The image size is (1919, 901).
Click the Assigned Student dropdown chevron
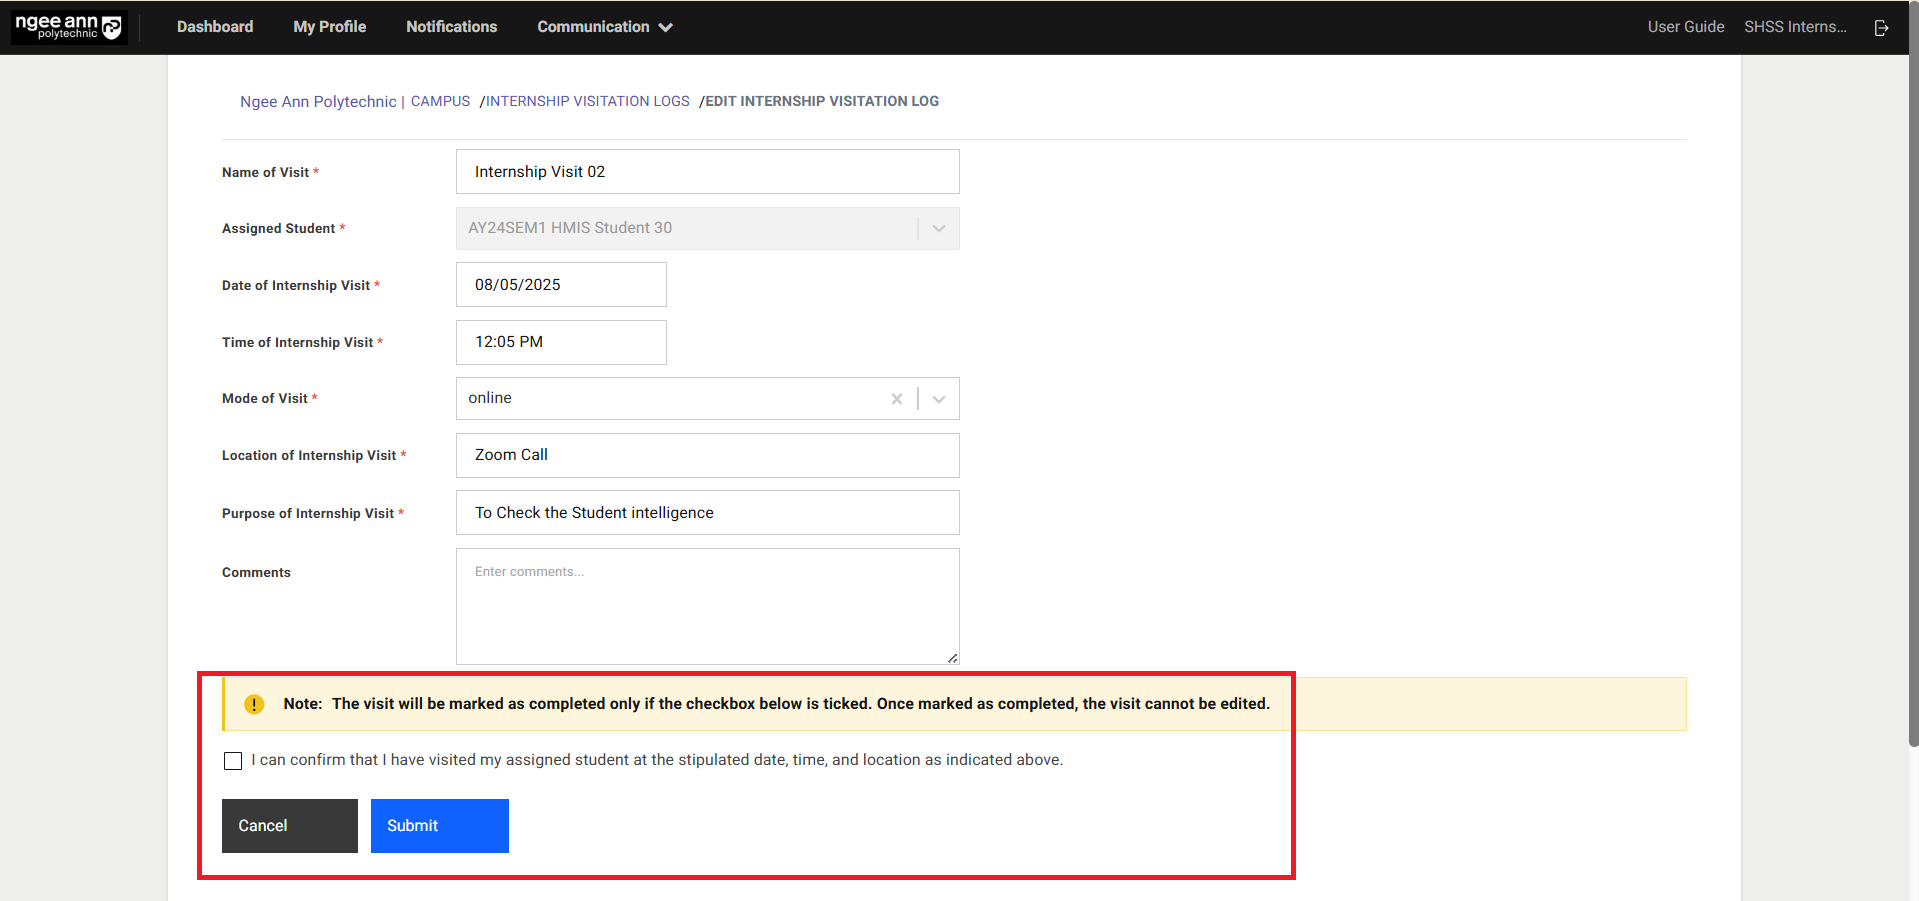point(938,228)
